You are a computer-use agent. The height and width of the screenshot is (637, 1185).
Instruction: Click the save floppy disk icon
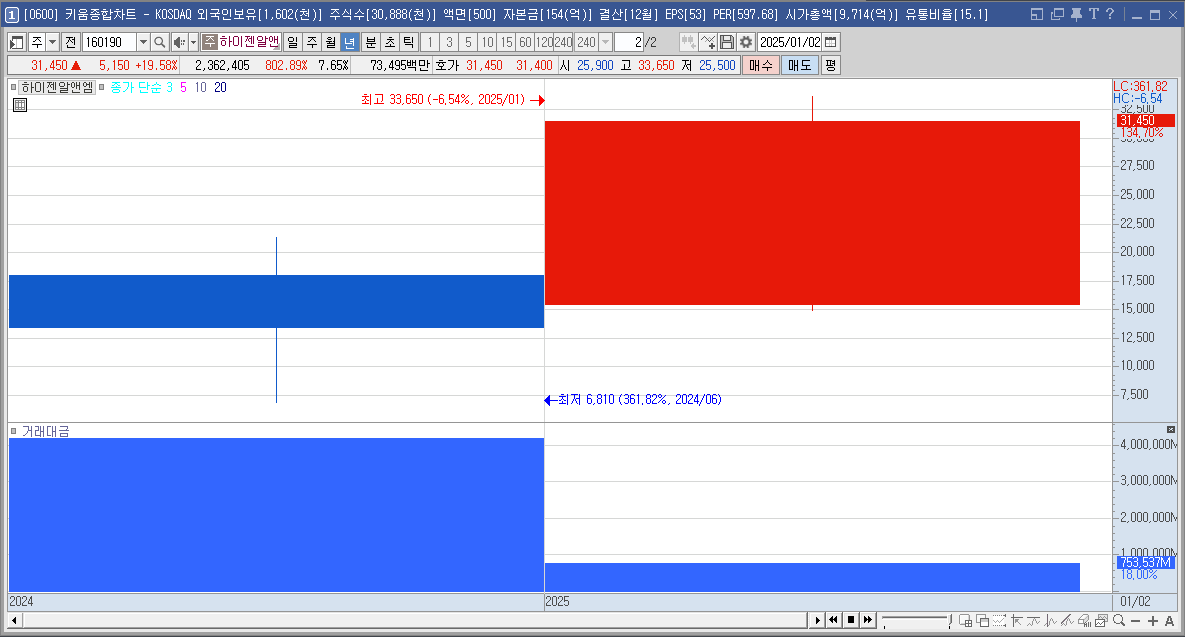(727, 42)
